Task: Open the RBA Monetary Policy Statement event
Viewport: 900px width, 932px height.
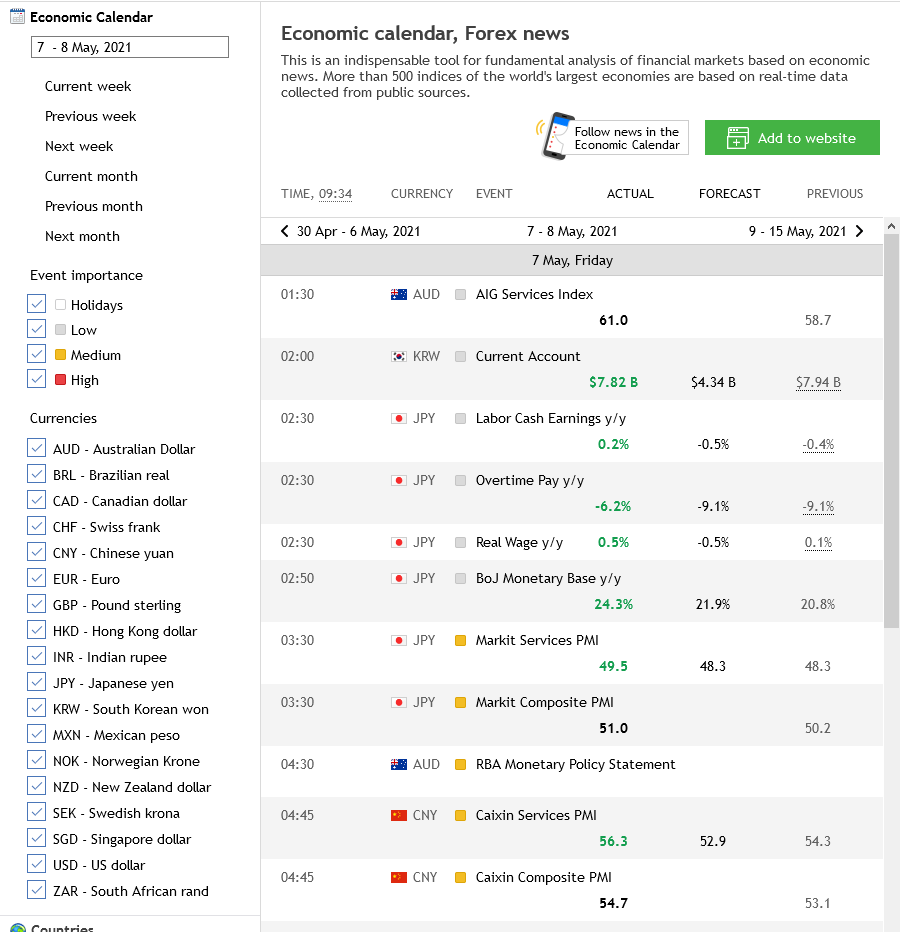Action: point(575,764)
